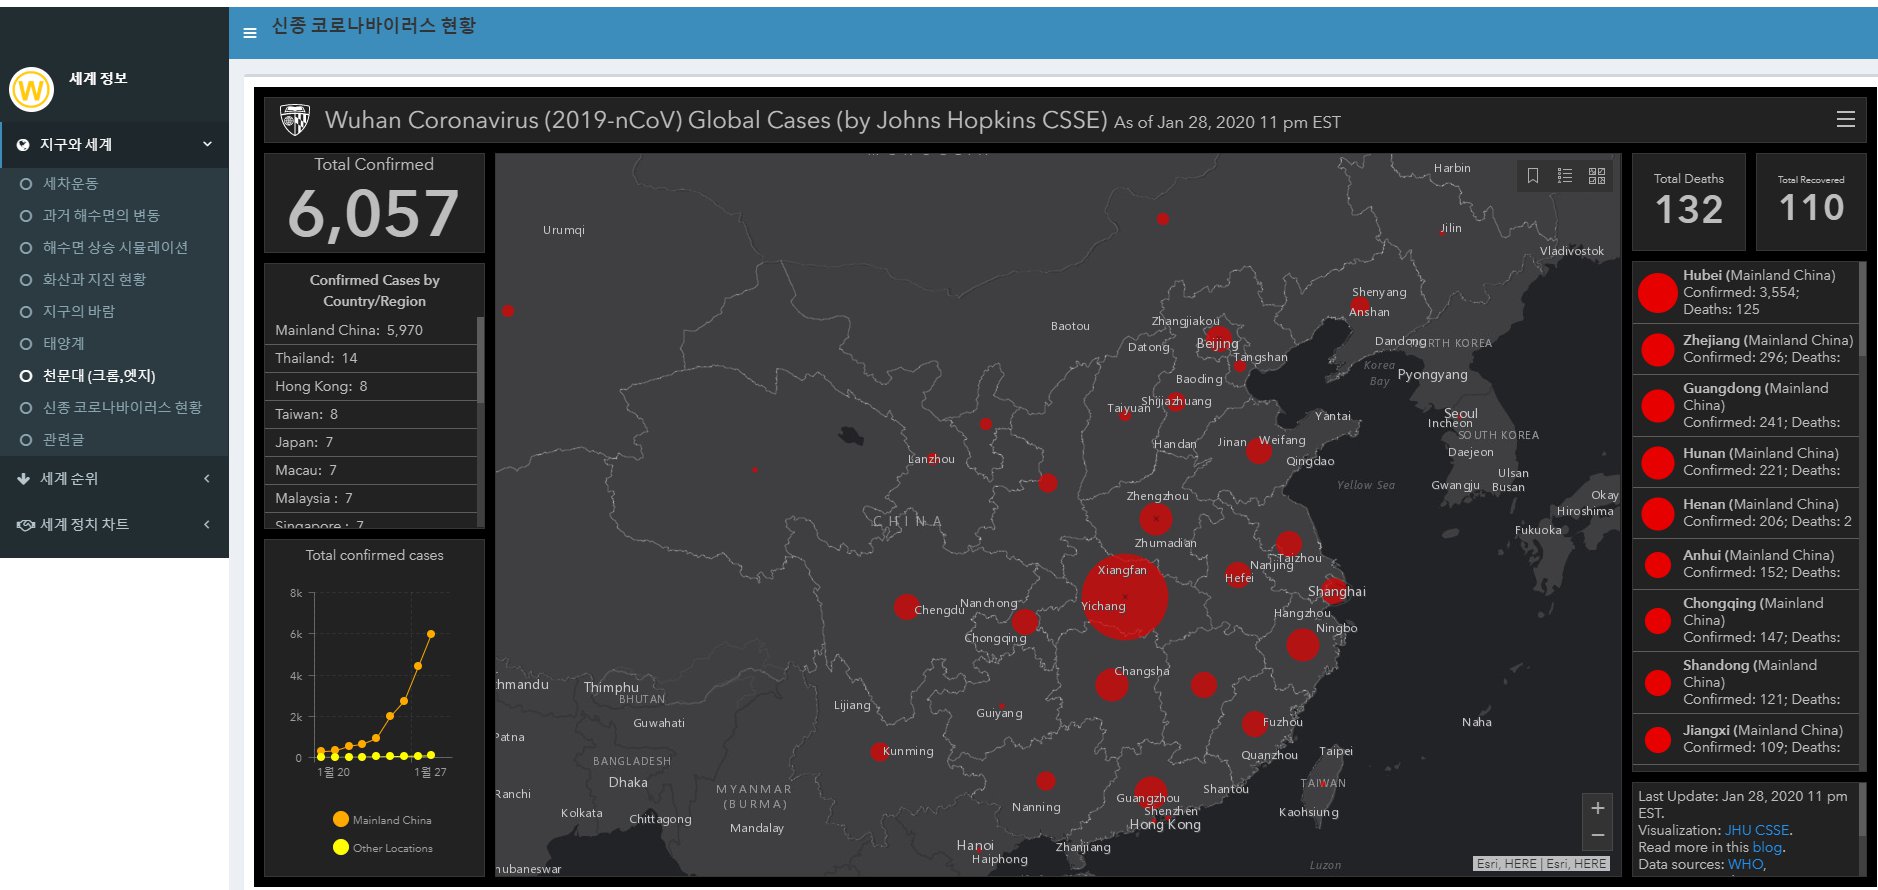Click the red circle next to Hubei in the list
This screenshot has height=890, width=1878.
tap(1657, 293)
